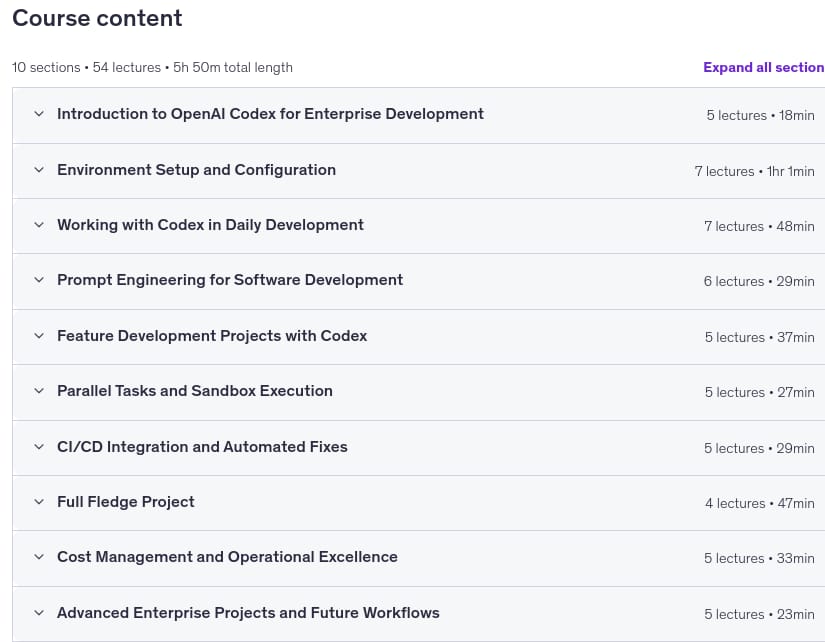
Task: Open section title Environment Setup and Configuration
Action: tap(196, 169)
